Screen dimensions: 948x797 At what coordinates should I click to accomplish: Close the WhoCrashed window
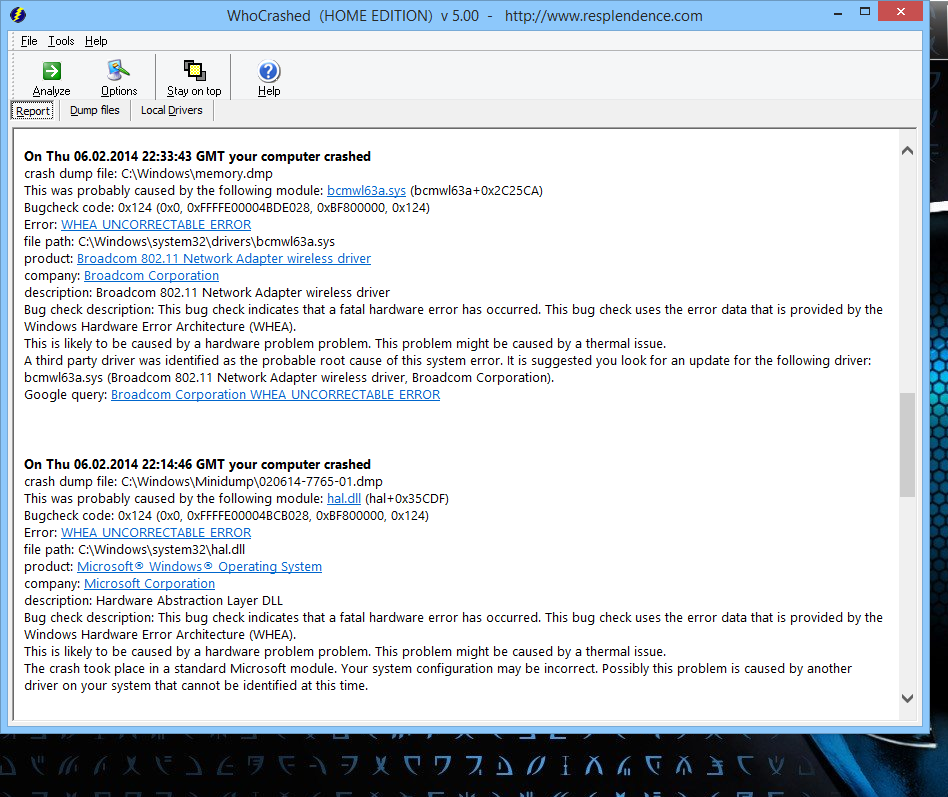point(900,11)
